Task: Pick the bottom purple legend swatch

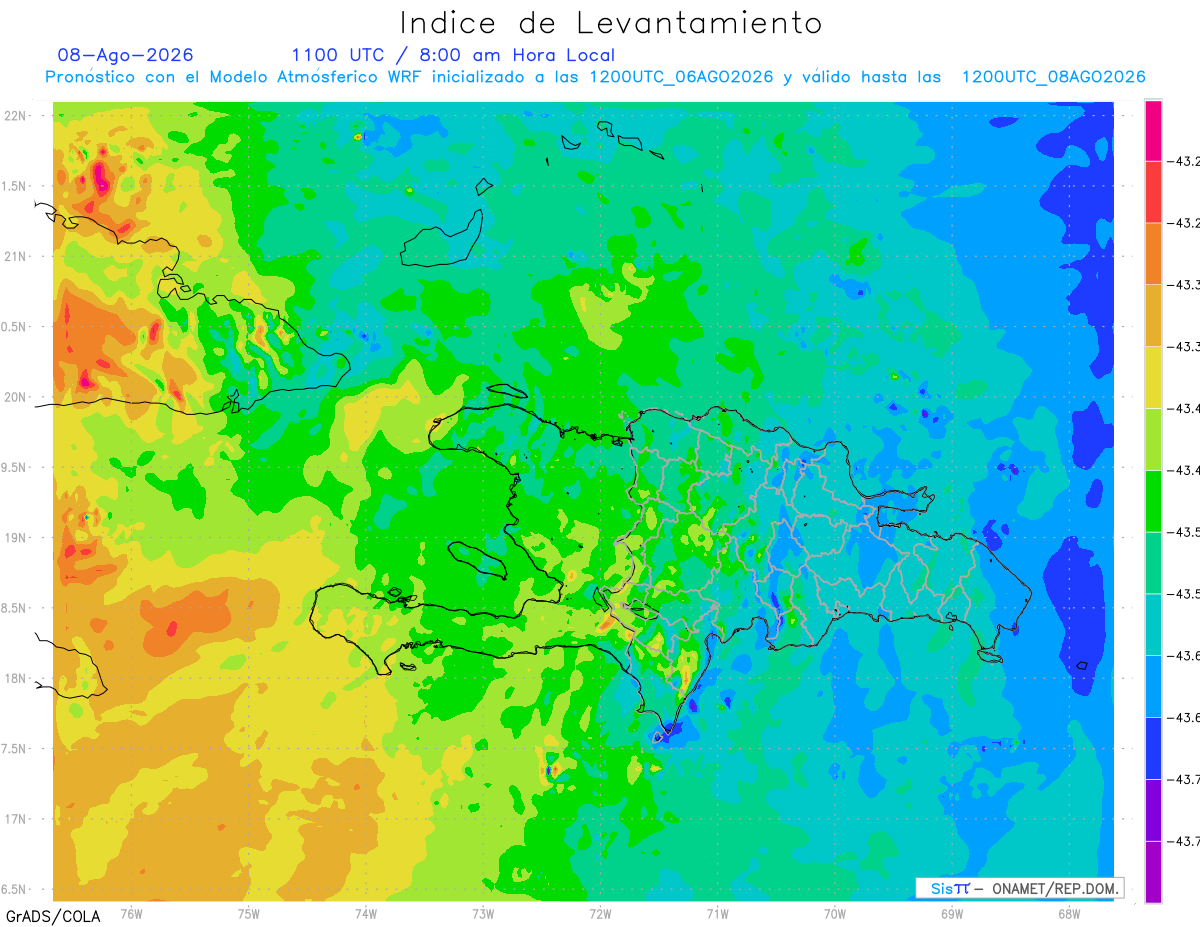Action: tap(1153, 871)
